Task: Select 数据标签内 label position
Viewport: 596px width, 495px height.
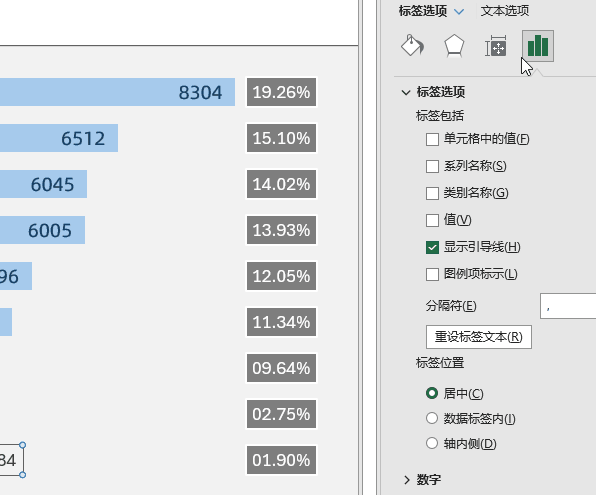Action: point(432,418)
